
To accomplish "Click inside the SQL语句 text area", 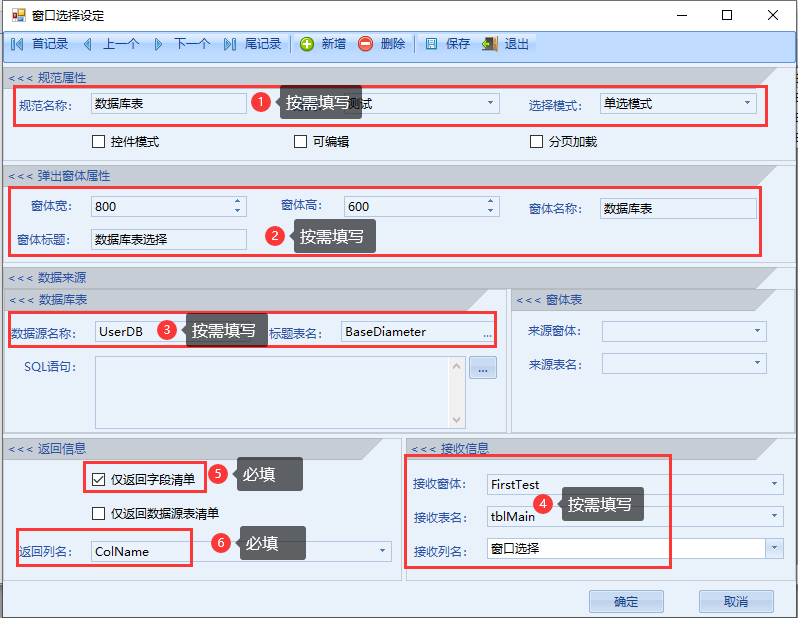I will (x=272, y=392).
